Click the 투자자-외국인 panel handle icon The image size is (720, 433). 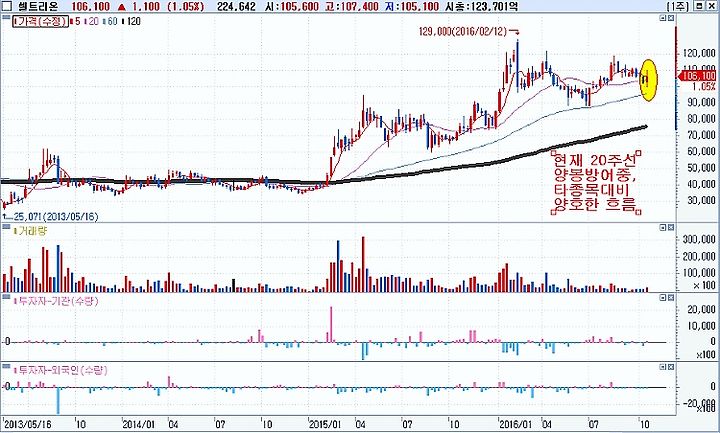coord(6,366)
